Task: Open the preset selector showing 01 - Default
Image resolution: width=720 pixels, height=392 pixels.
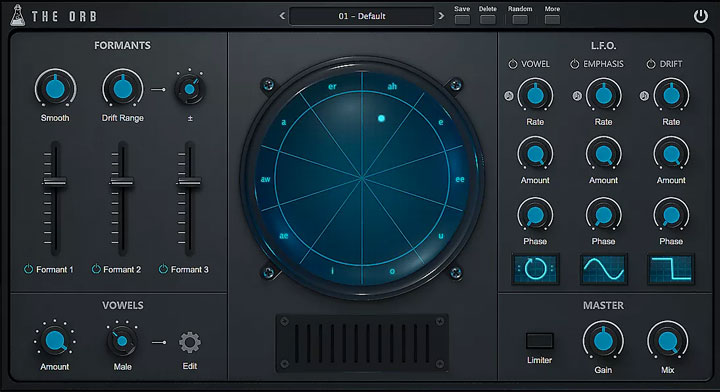Action: pos(362,16)
